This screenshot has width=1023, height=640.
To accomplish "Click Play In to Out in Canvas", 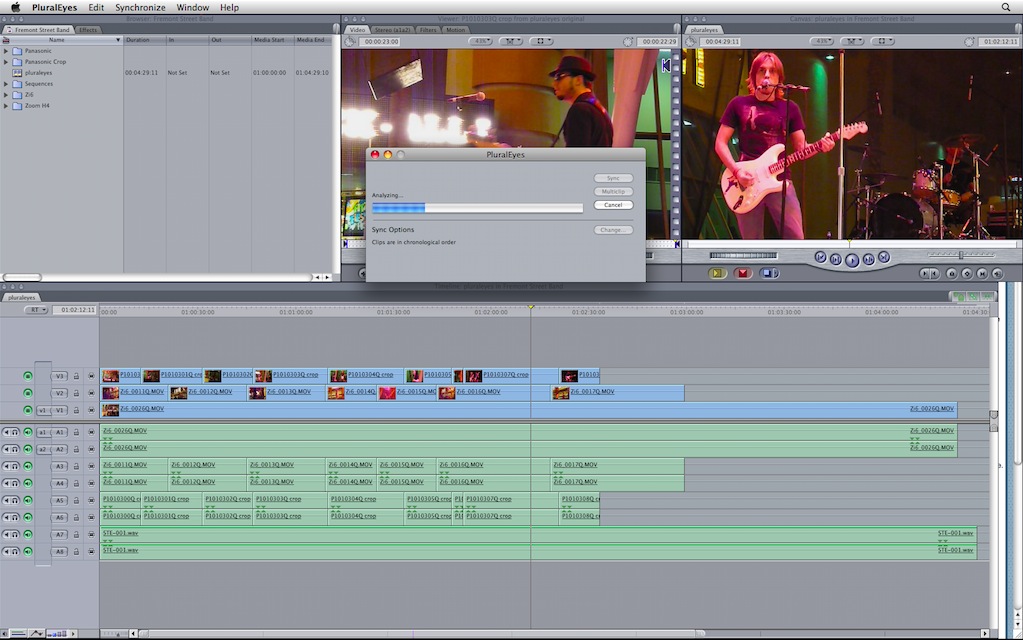I will (x=836, y=260).
